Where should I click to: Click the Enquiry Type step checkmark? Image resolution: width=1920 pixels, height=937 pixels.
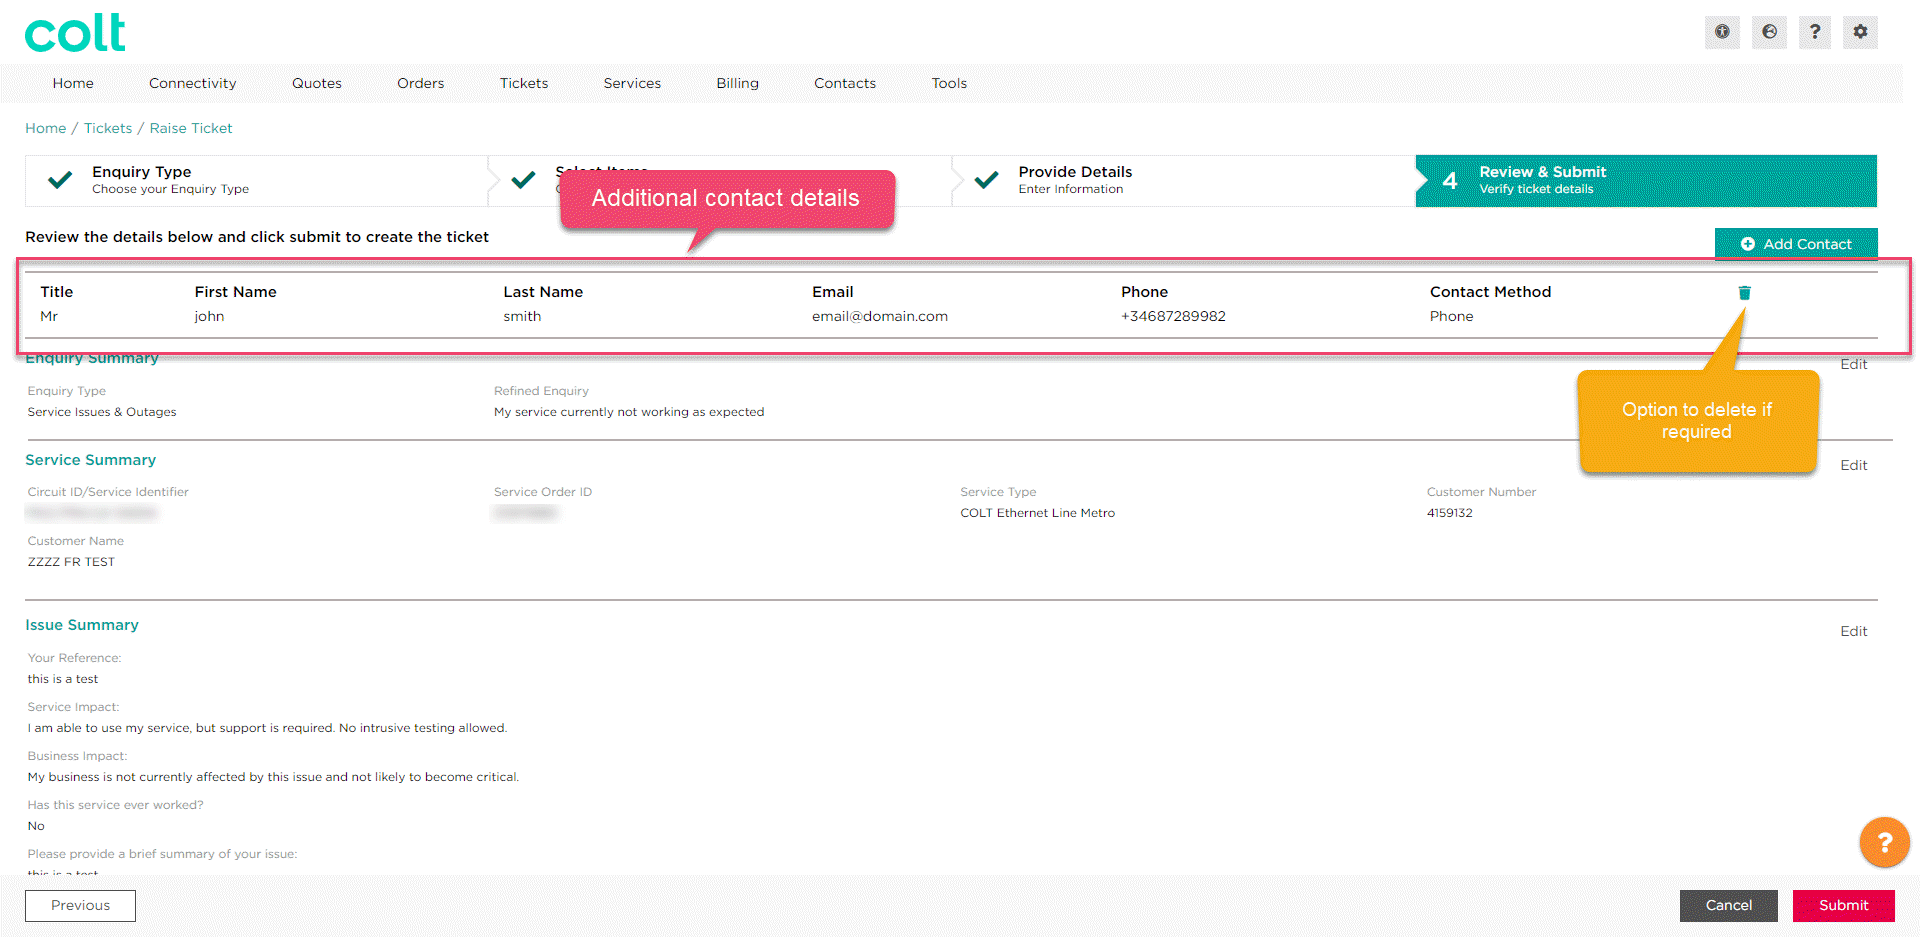[59, 179]
